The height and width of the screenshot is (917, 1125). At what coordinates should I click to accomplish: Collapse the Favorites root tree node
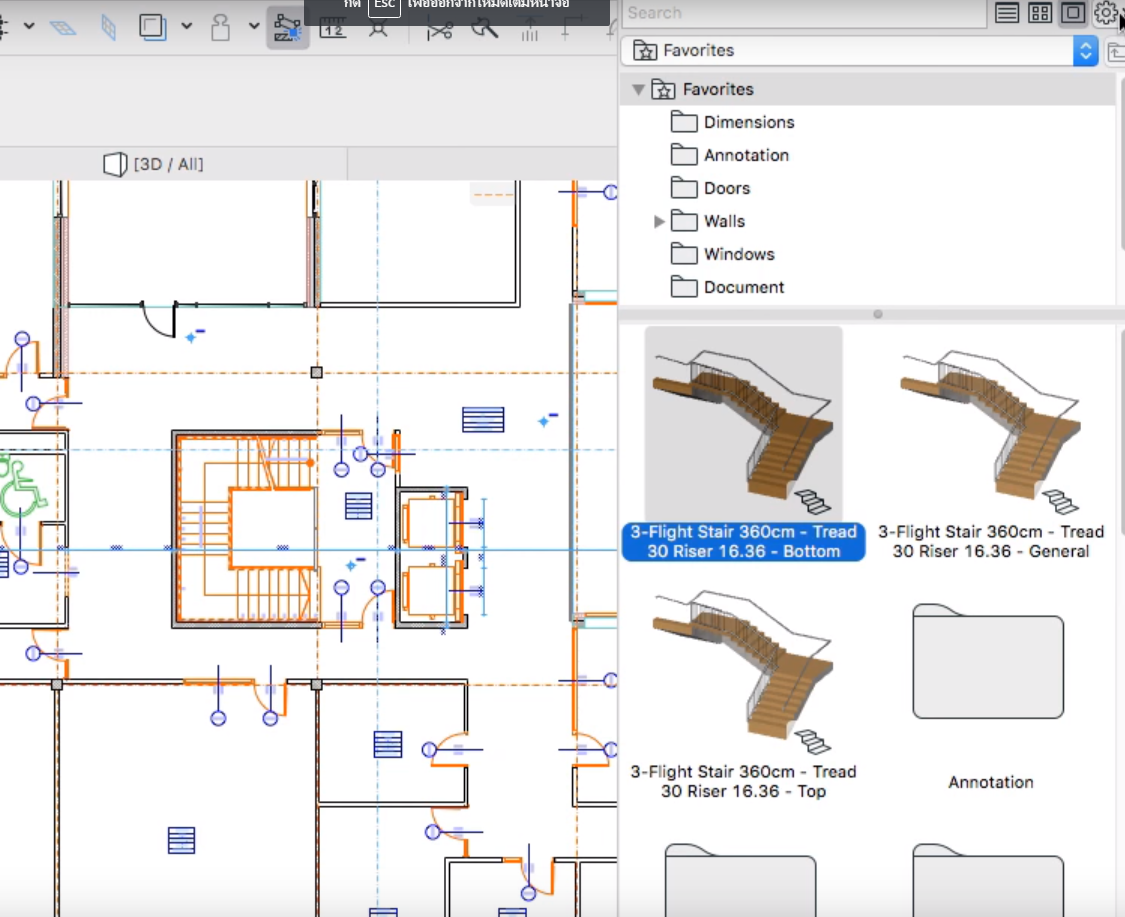(638, 90)
